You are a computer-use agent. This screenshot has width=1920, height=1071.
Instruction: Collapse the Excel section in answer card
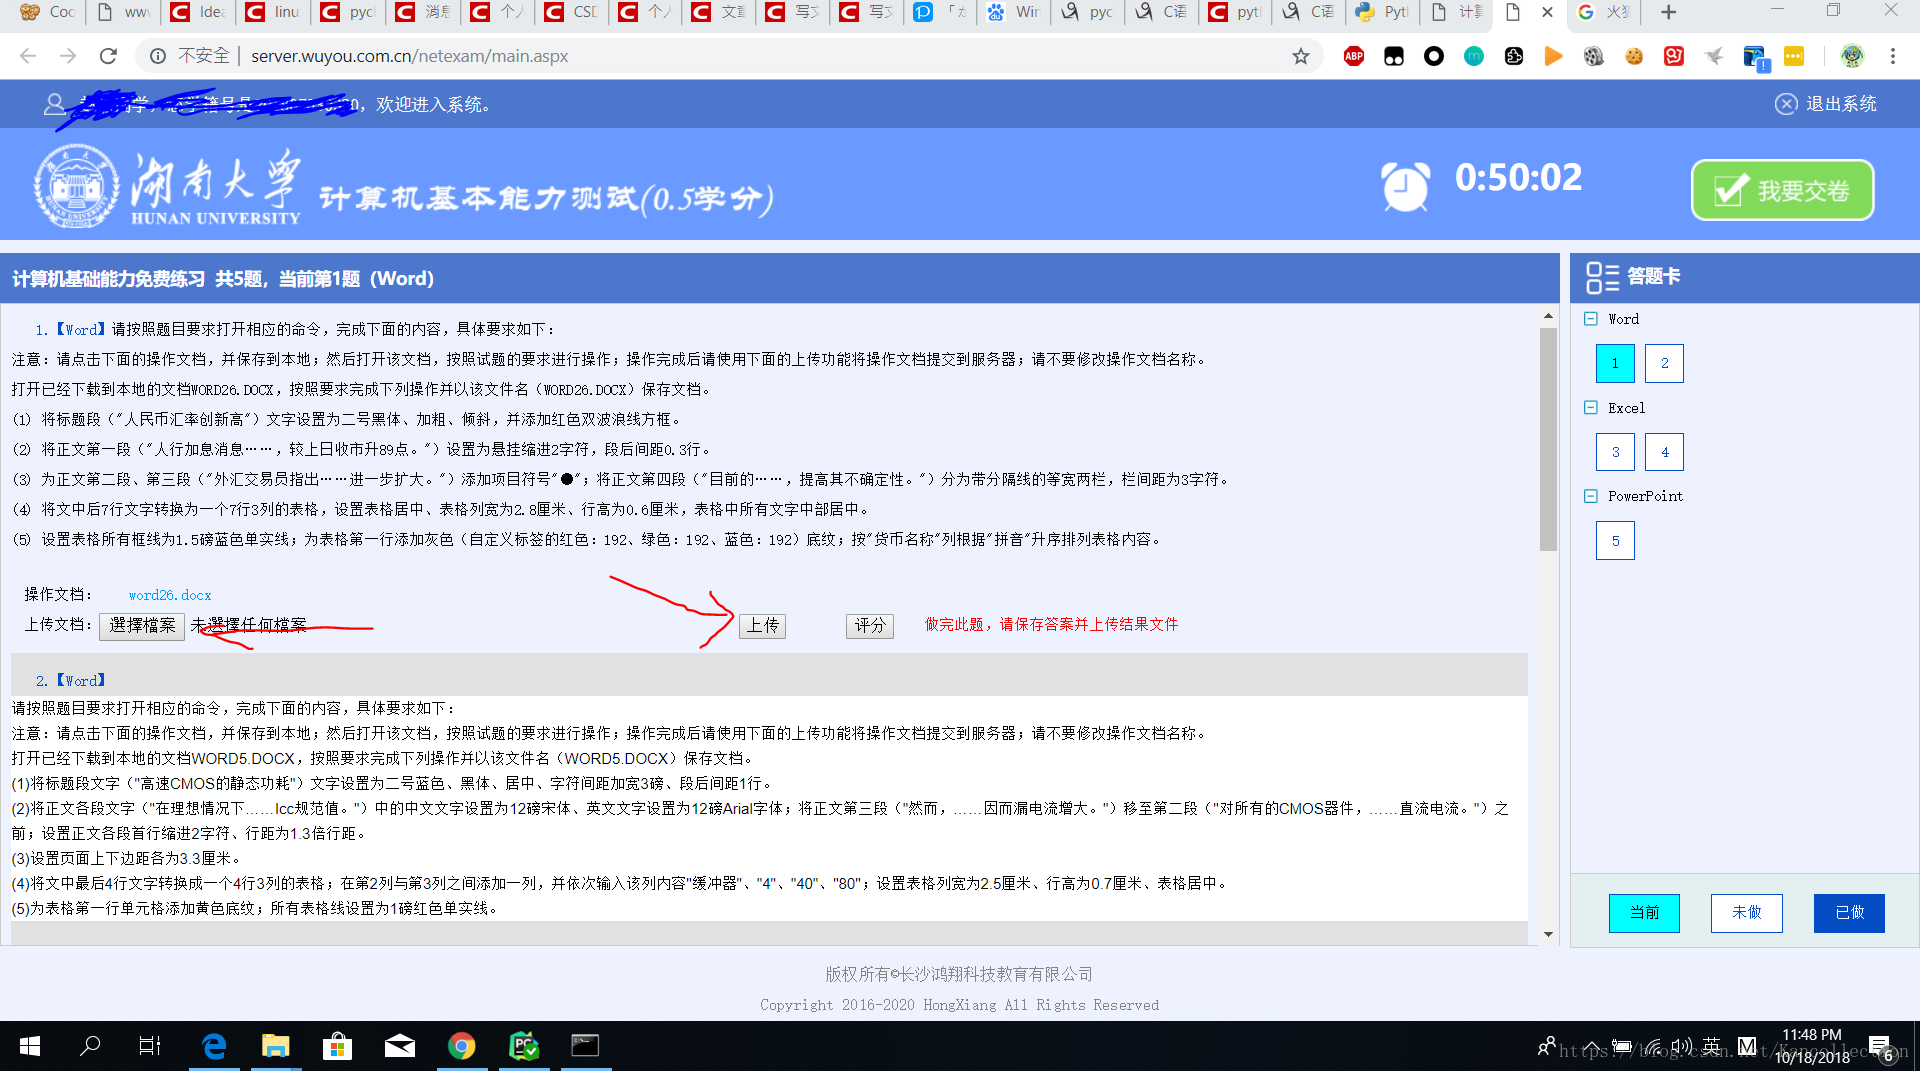click(x=1591, y=408)
